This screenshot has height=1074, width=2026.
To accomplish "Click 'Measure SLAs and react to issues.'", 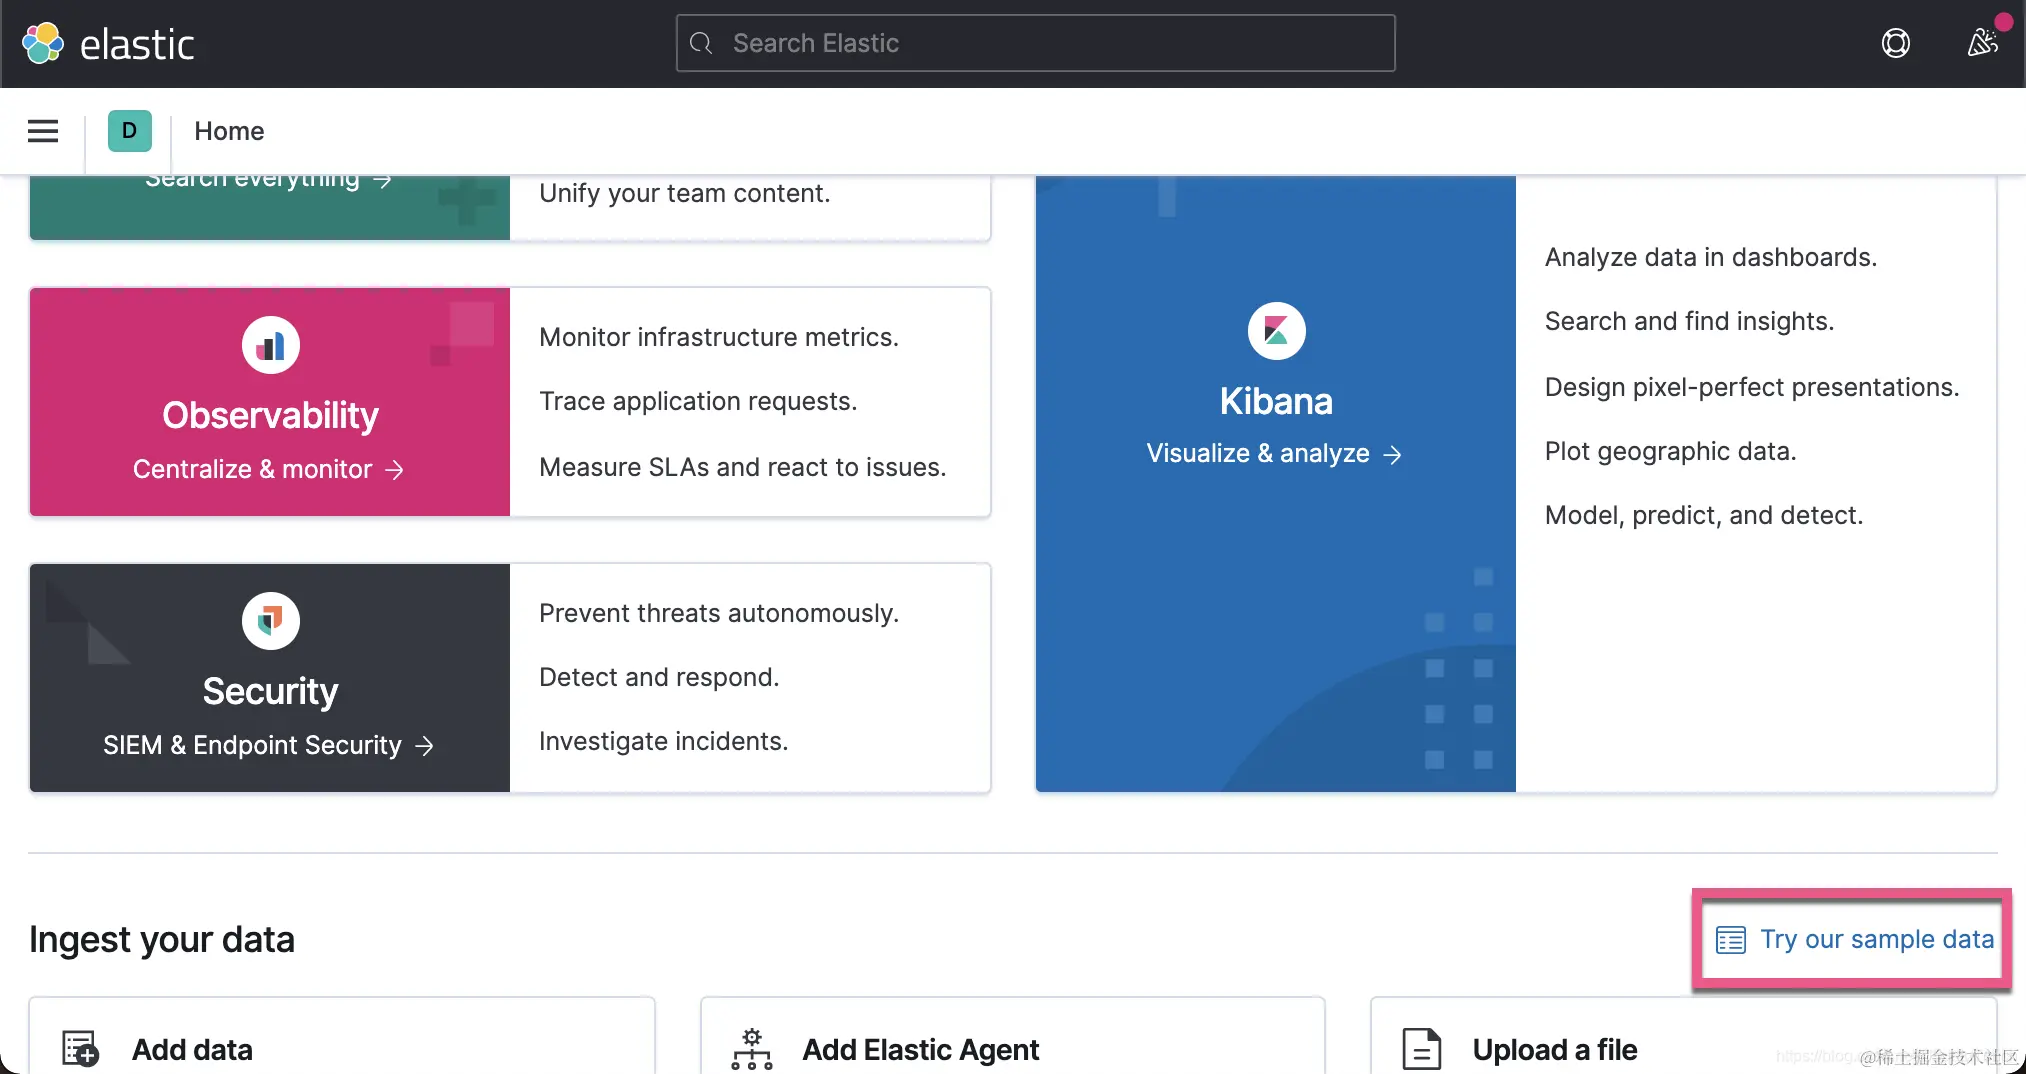I will tap(743, 467).
